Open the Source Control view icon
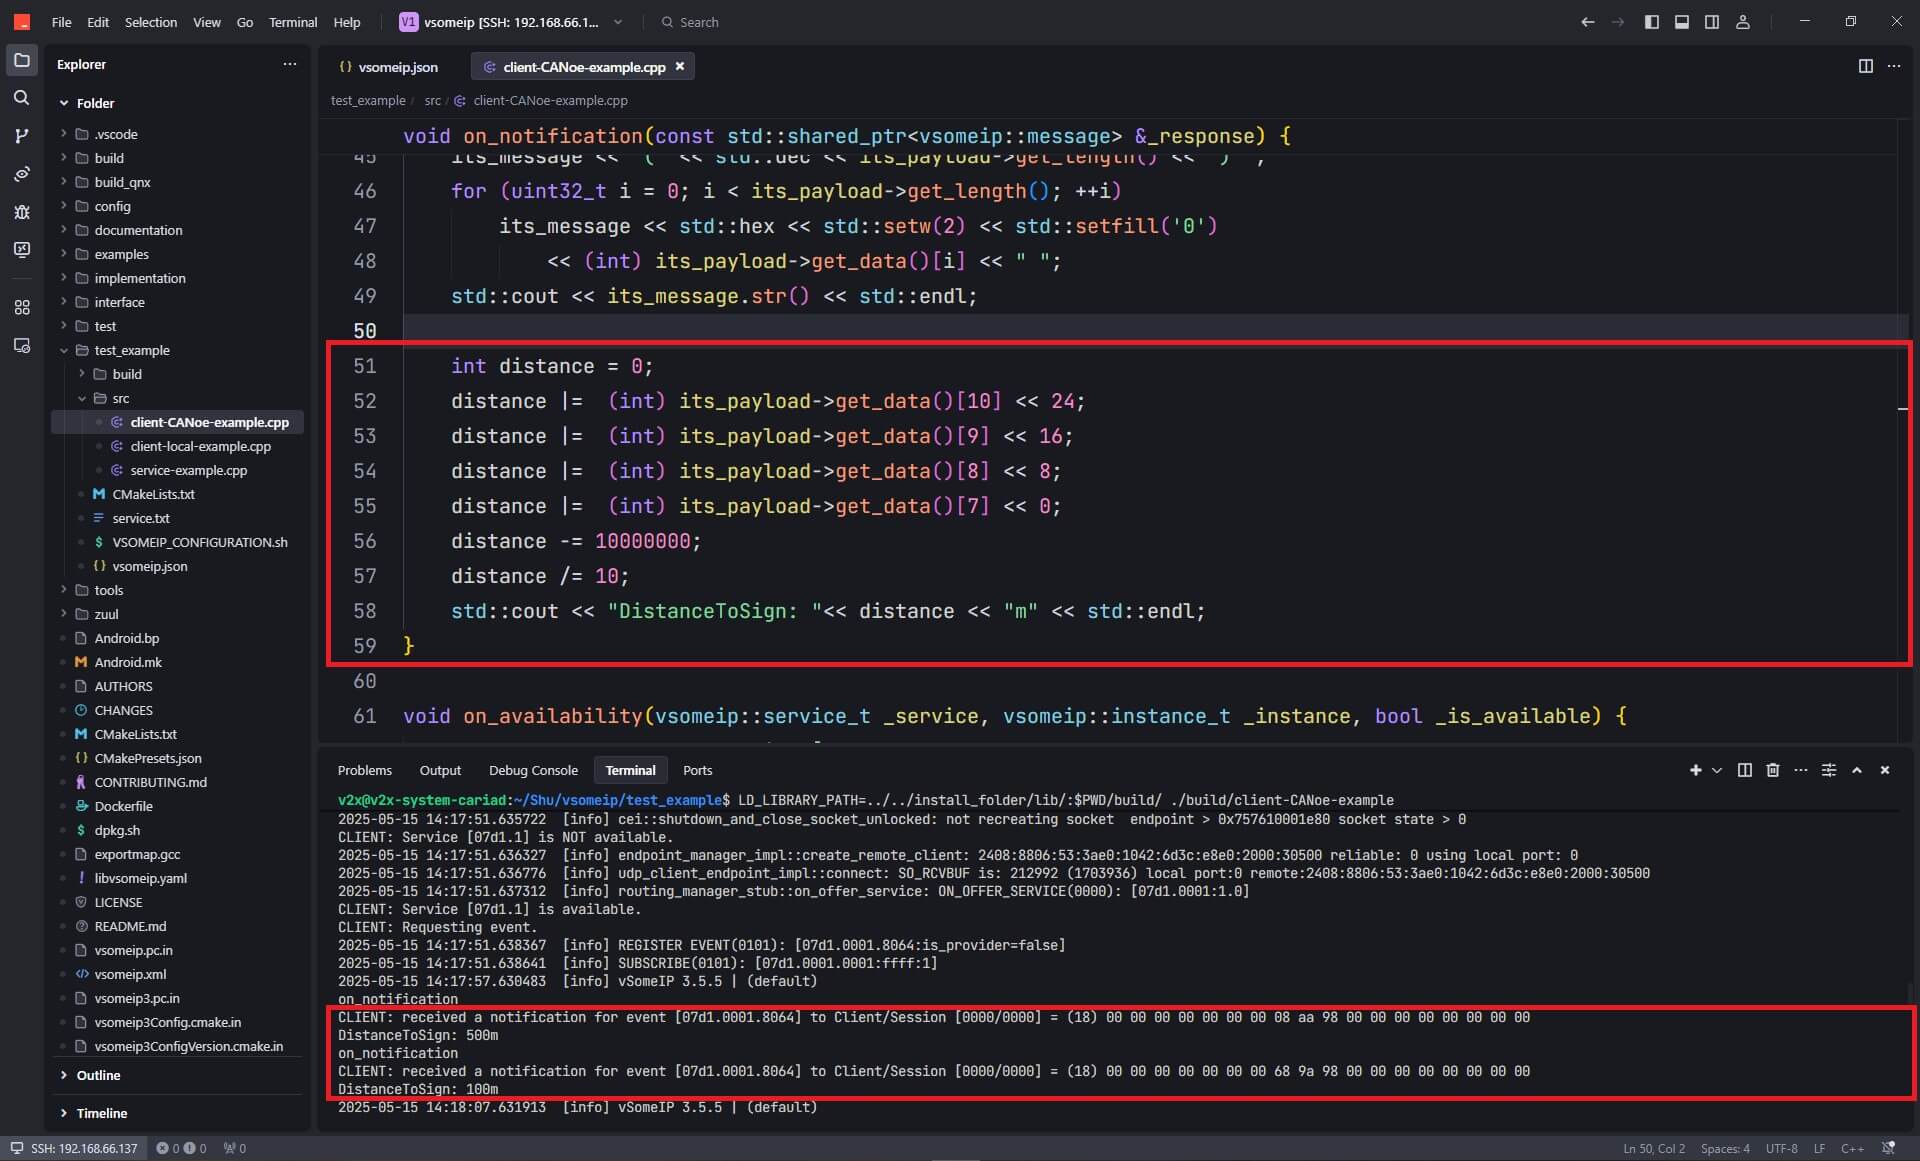 click(21, 136)
